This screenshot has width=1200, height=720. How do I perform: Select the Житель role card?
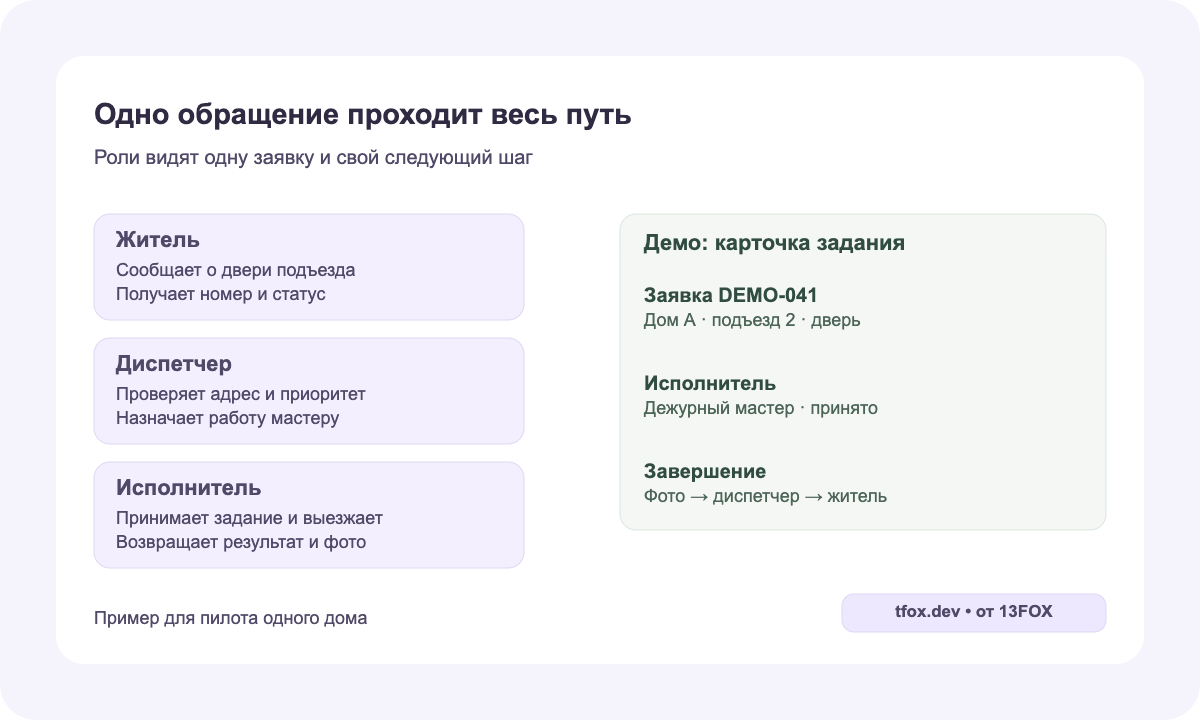tap(309, 267)
